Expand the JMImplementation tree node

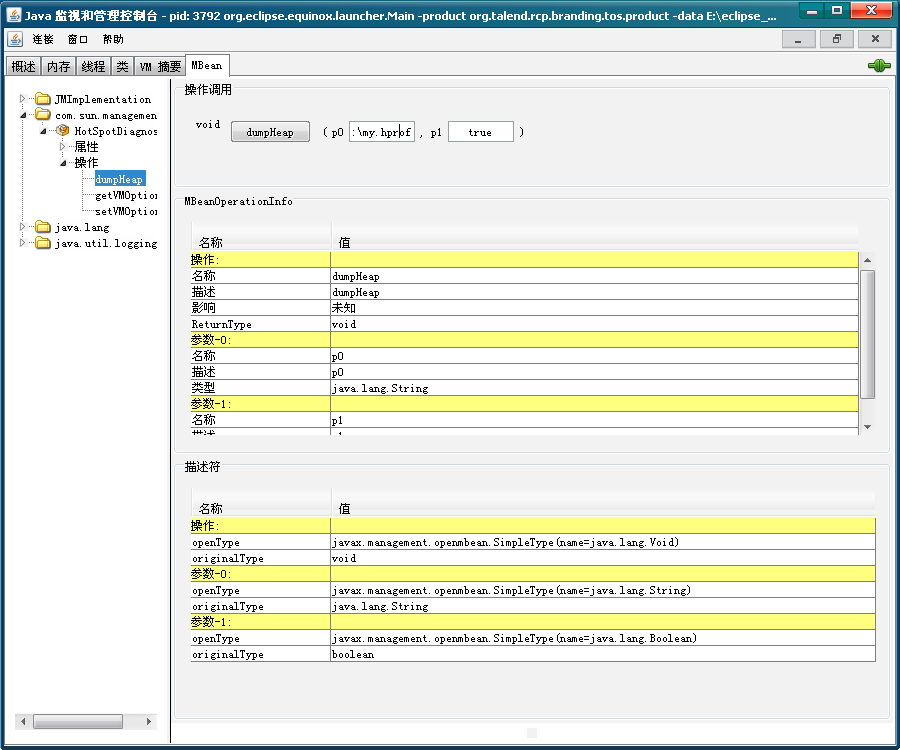click(23, 99)
